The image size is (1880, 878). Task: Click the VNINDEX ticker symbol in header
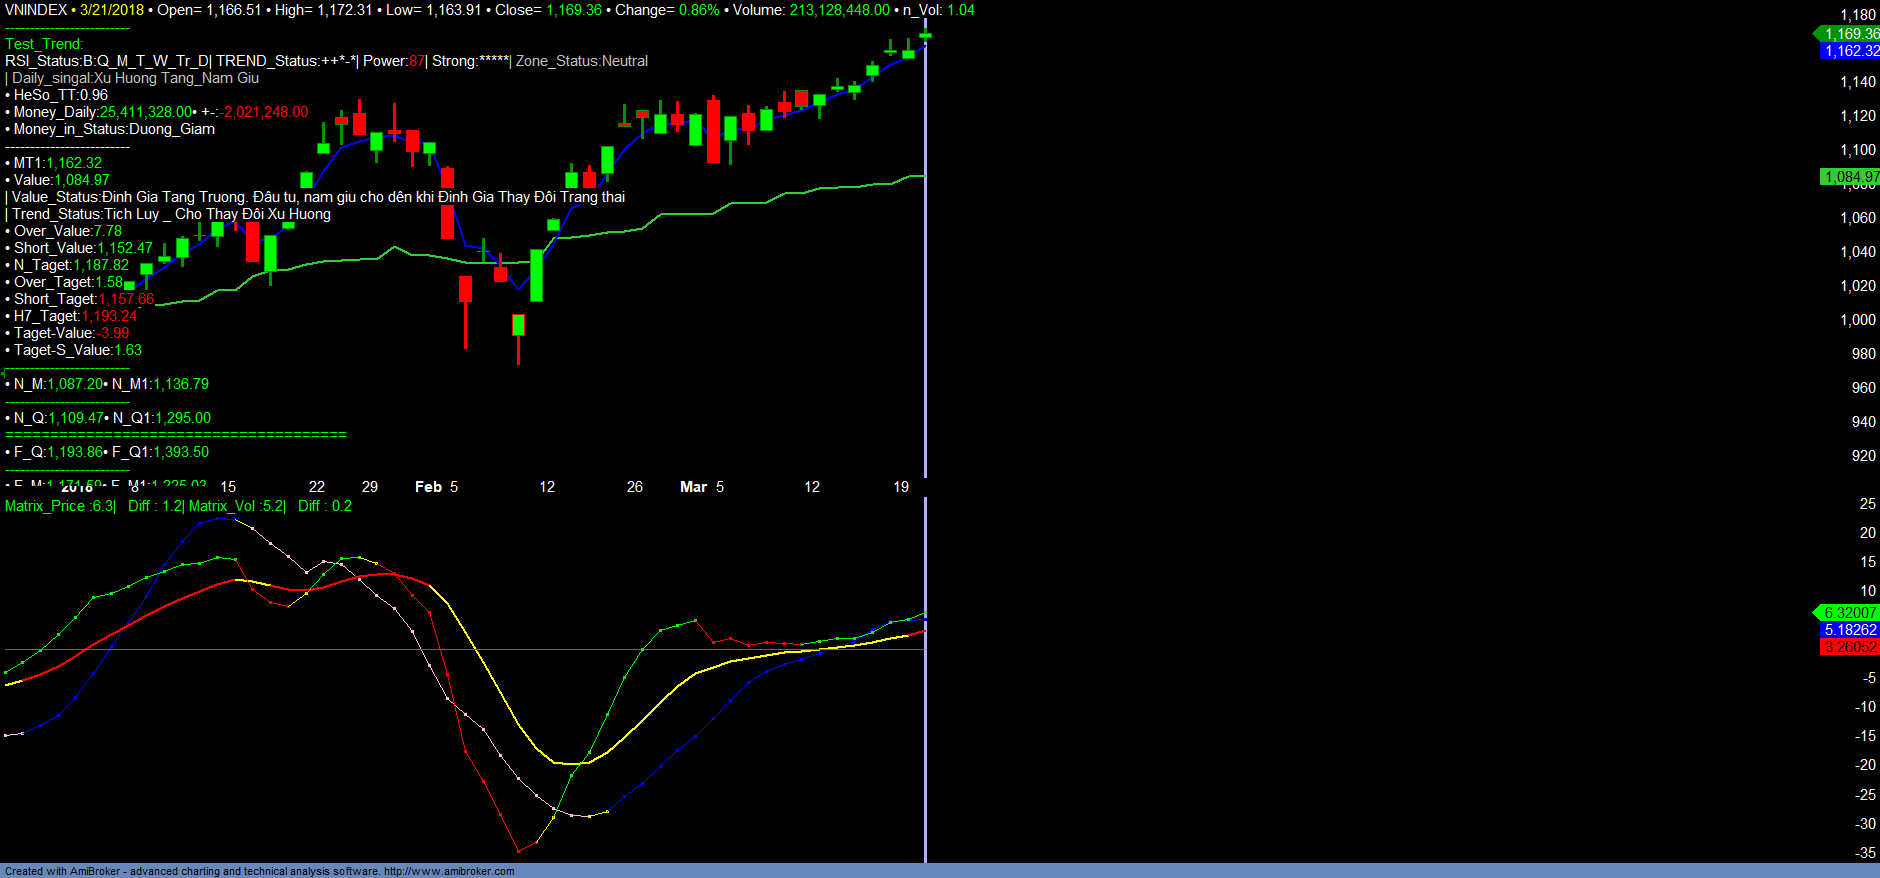click(36, 10)
